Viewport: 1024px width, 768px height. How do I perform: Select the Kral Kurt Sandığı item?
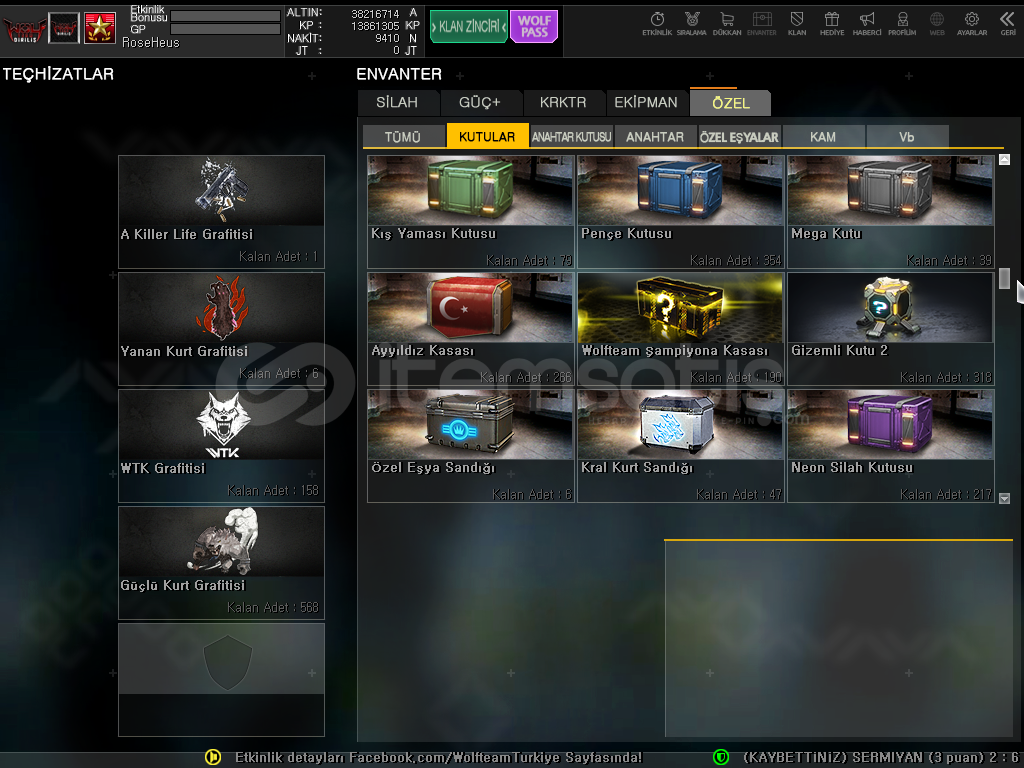click(x=680, y=445)
